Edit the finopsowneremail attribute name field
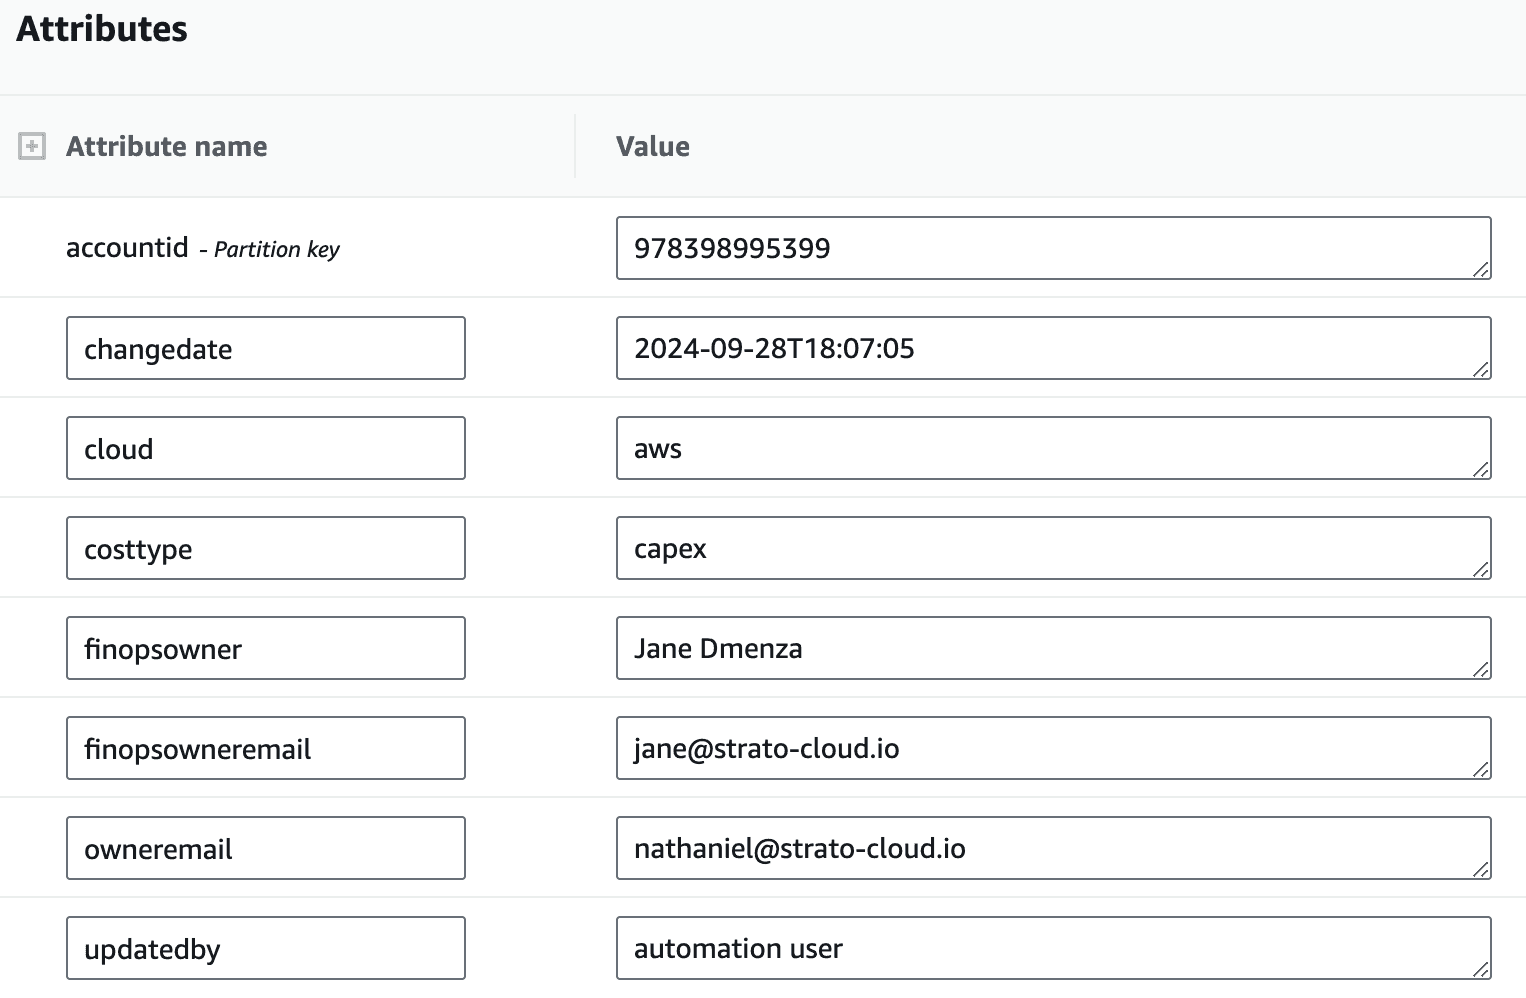This screenshot has height=998, width=1526. (x=266, y=748)
